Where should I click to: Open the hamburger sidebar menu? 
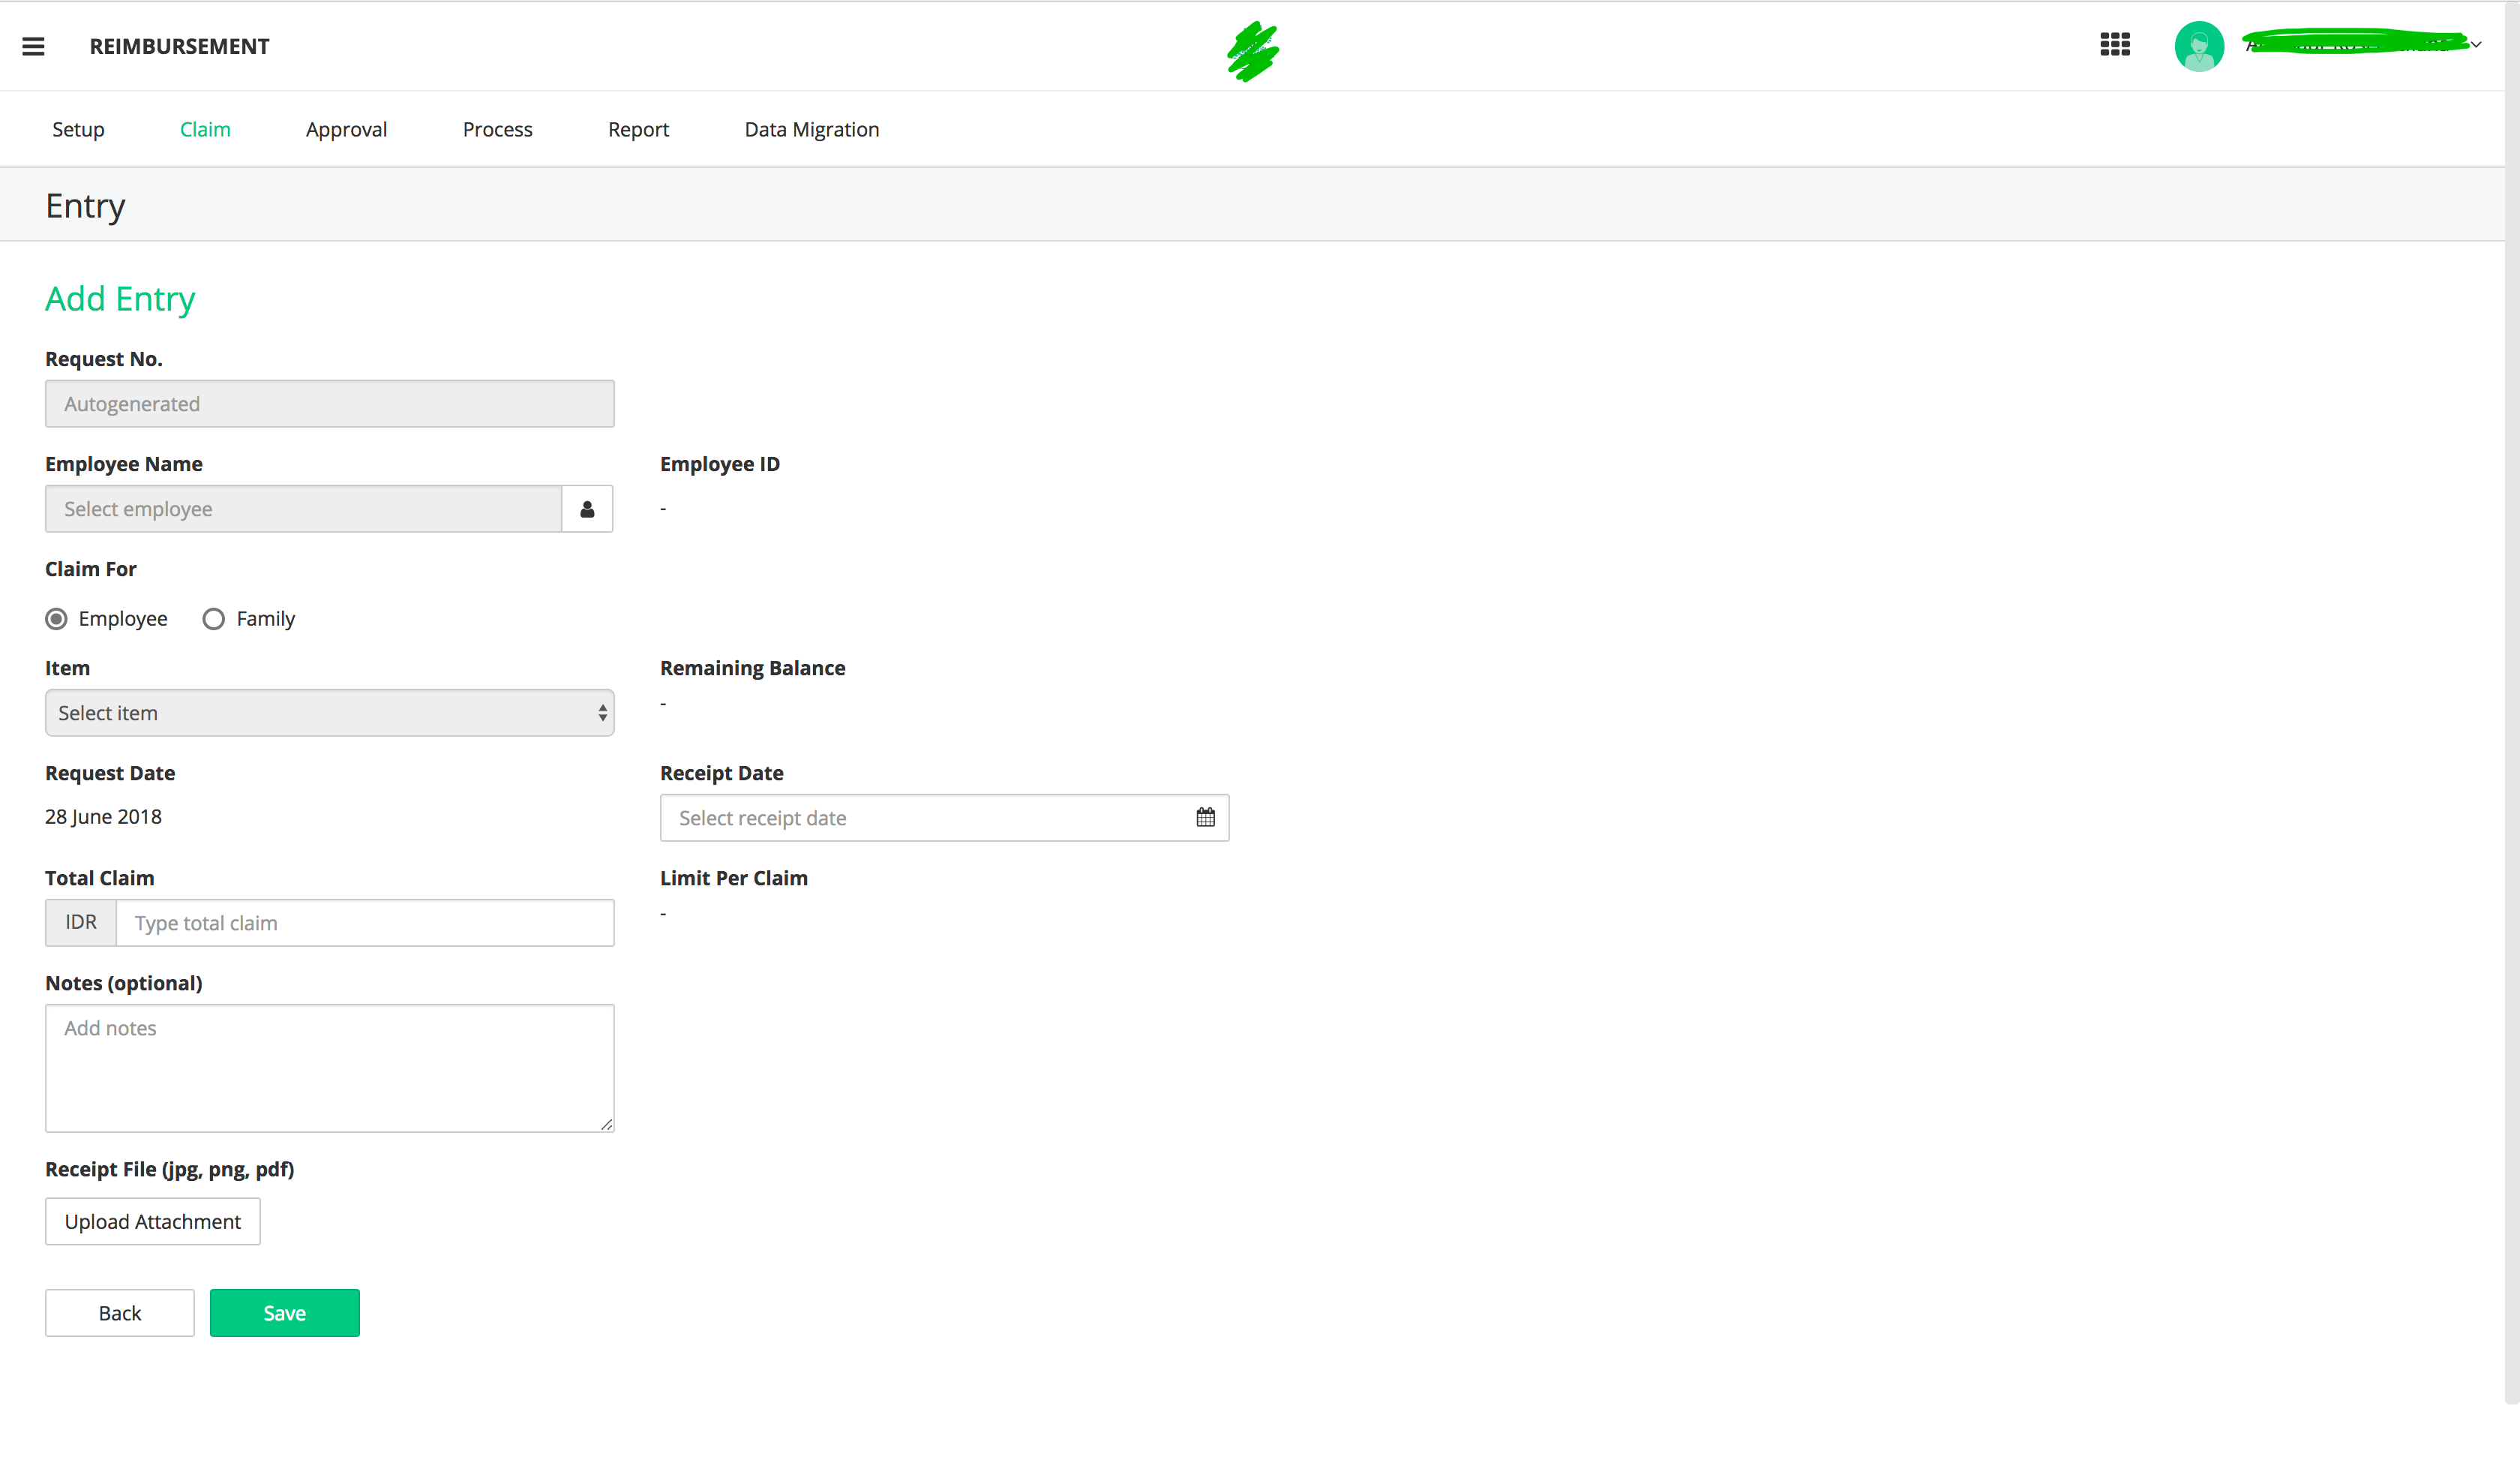[33, 46]
